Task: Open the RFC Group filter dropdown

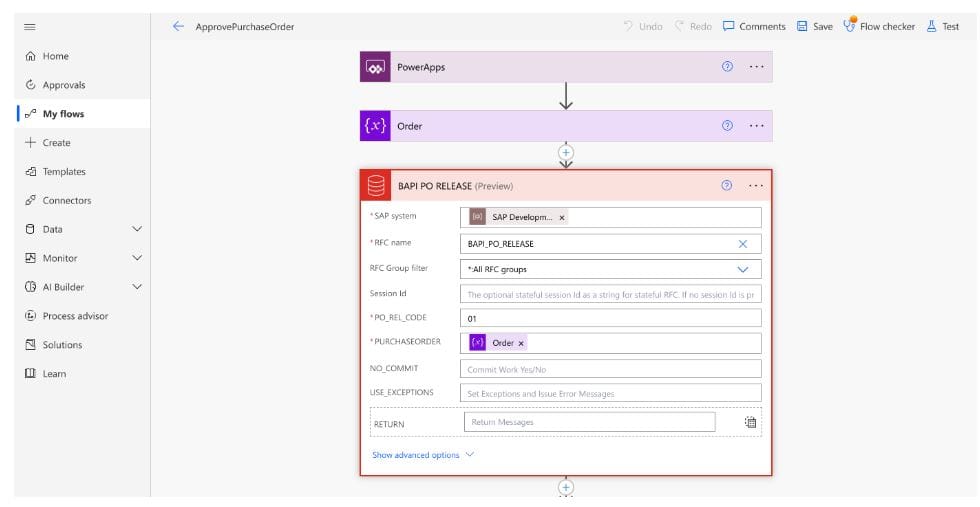Action: click(x=742, y=269)
